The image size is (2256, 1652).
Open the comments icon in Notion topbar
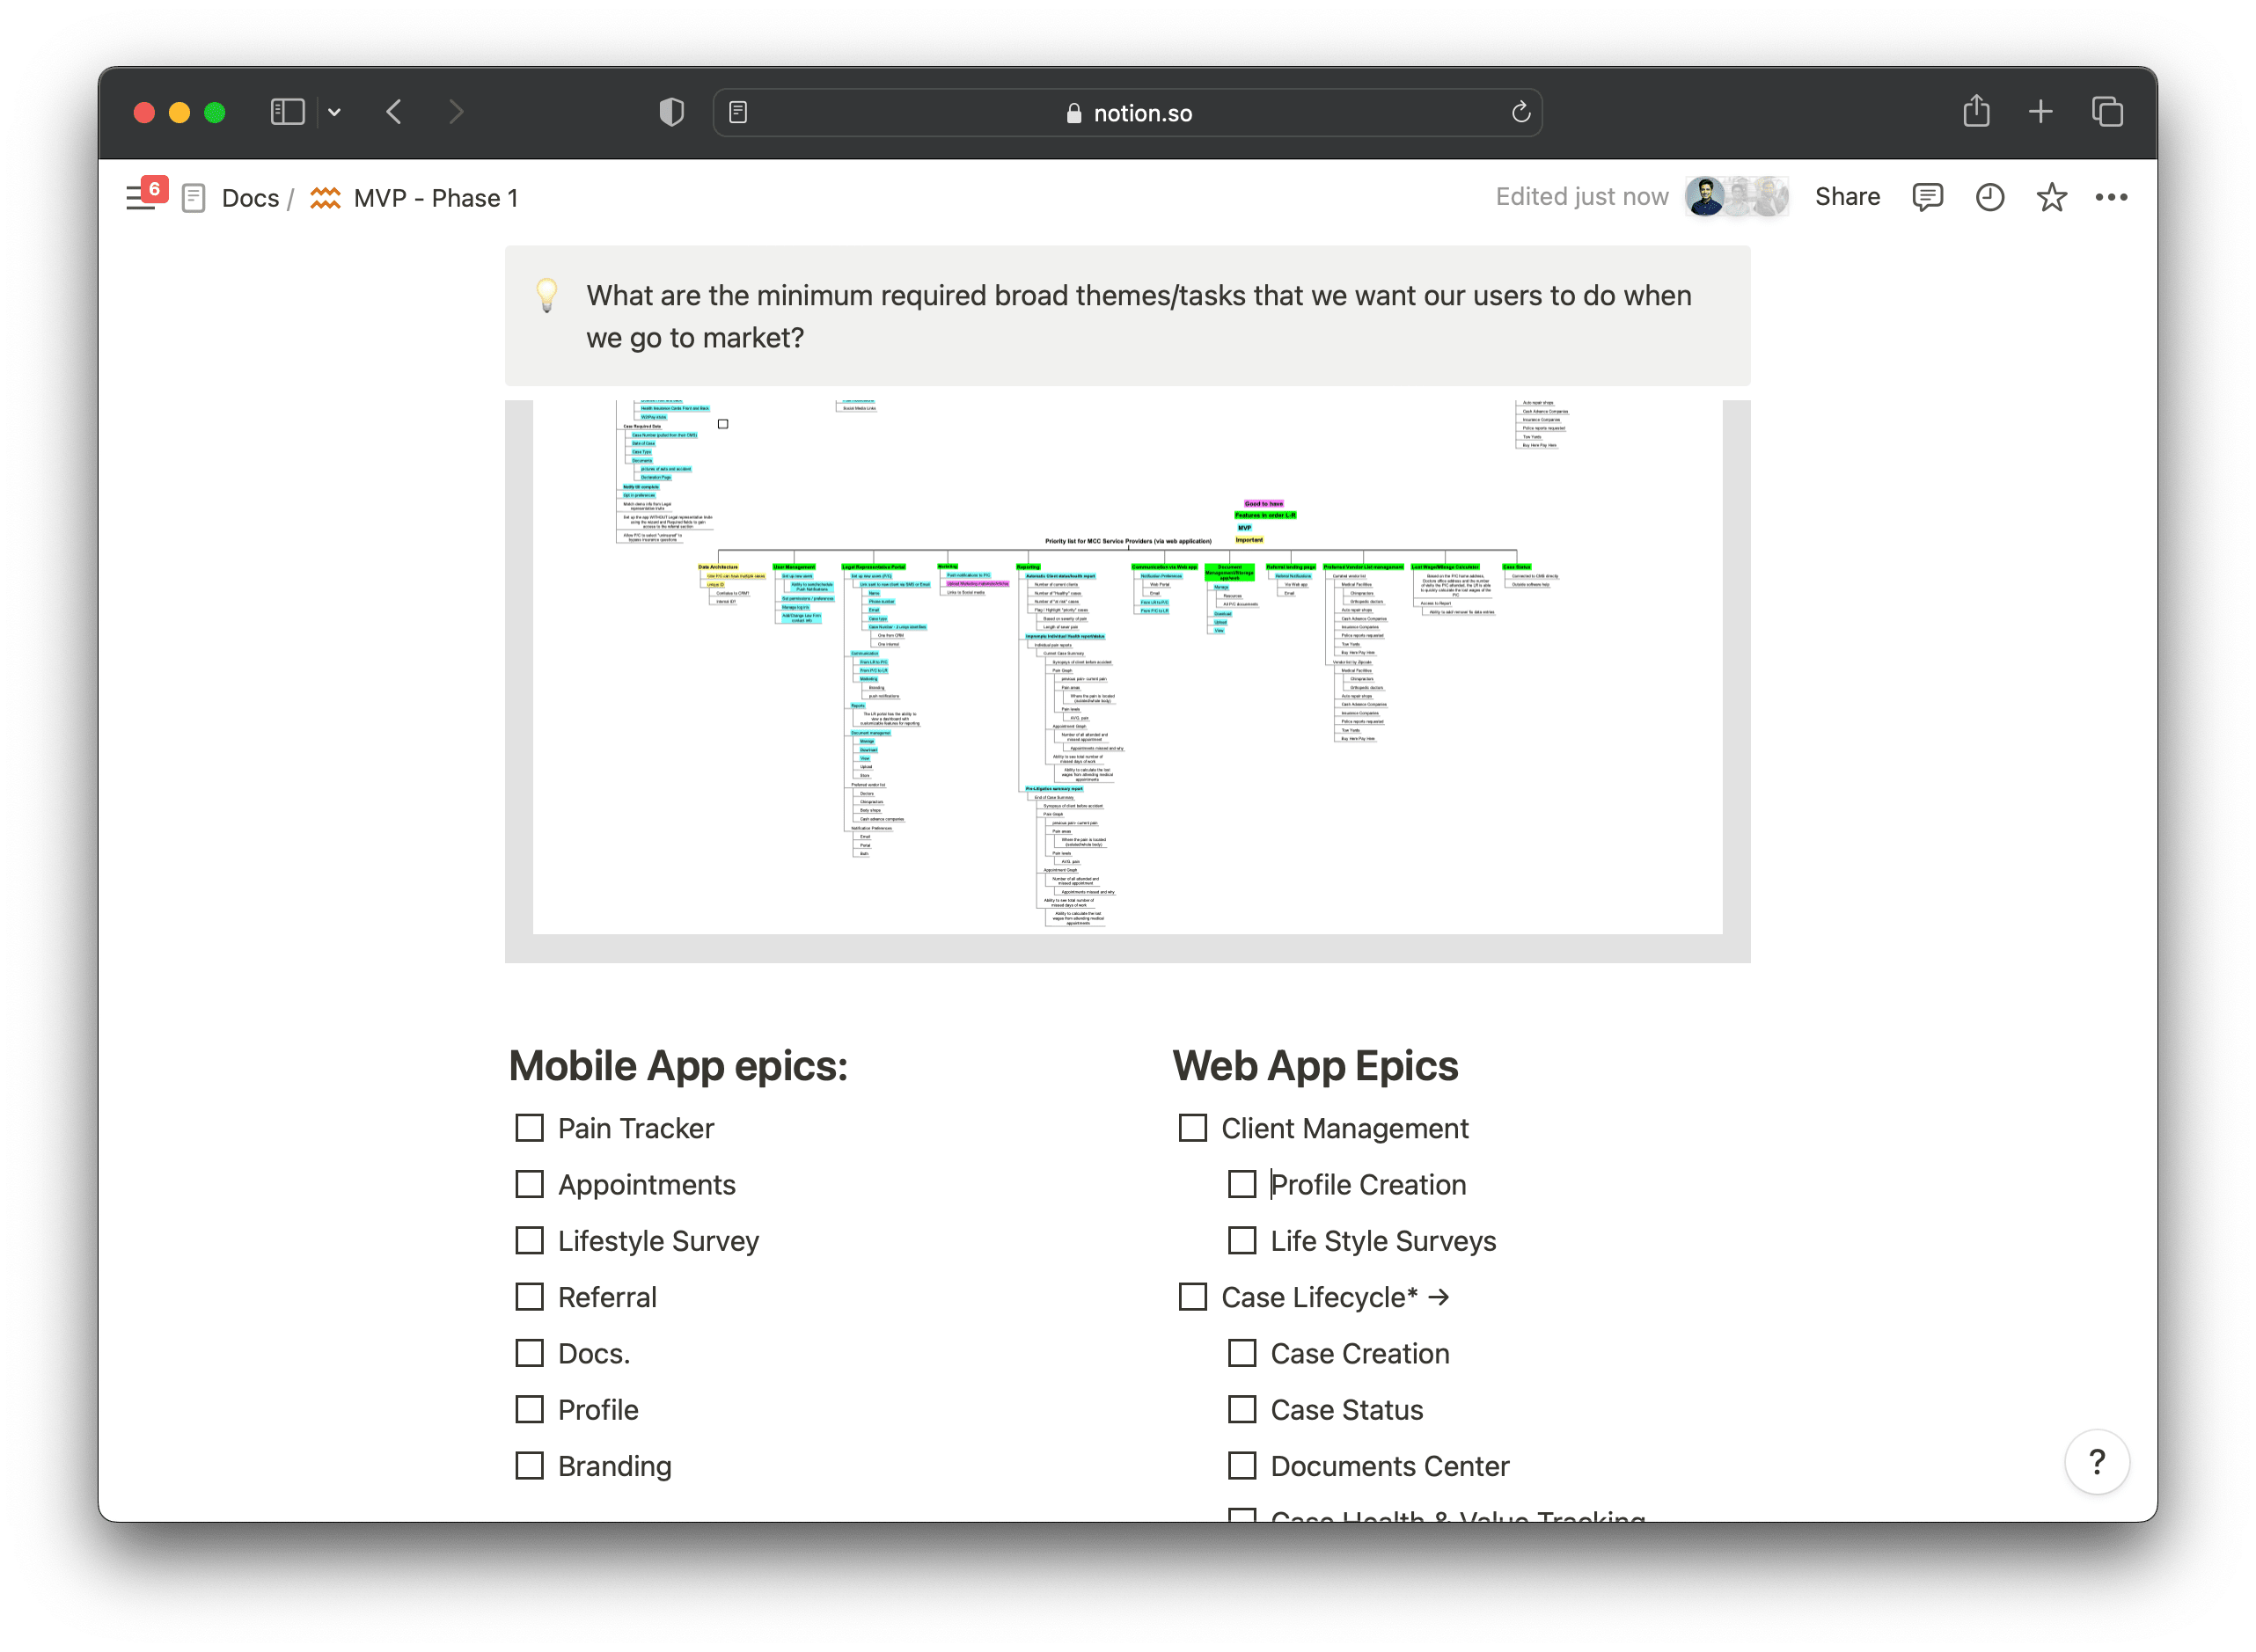pyautogui.click(x=1927, y=197)
